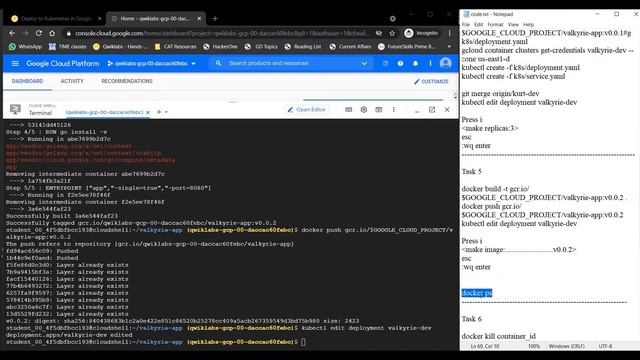Open the Qwiklabs Hands-on bookmark
The height and width of the screenshot is (360, 640).
120,47
